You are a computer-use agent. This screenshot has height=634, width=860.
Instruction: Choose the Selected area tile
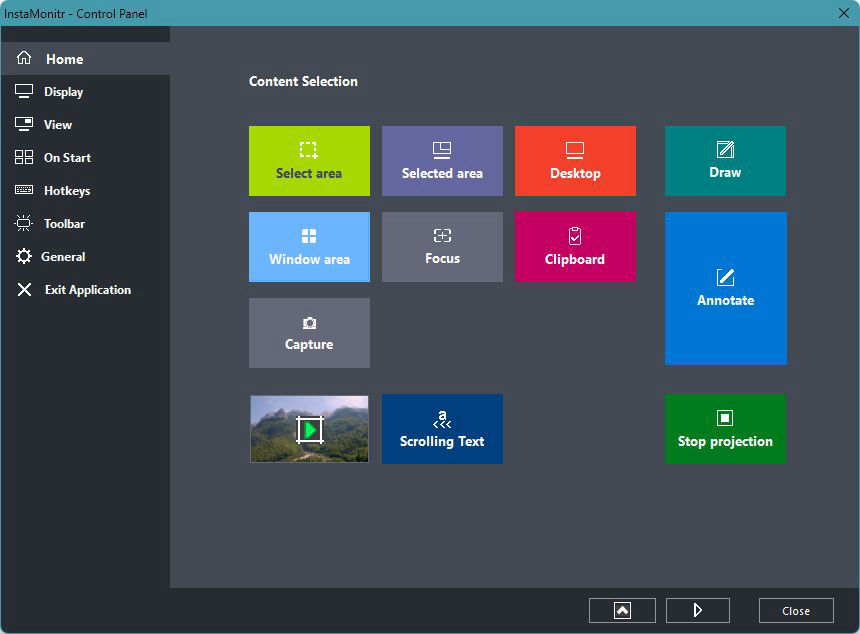pyautogui.click(x=442, y=161)
